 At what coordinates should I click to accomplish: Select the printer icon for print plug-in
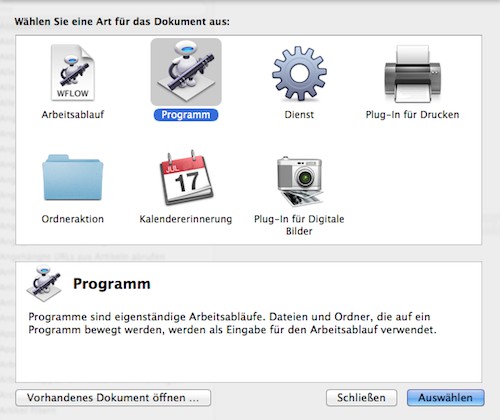[412, 74]
